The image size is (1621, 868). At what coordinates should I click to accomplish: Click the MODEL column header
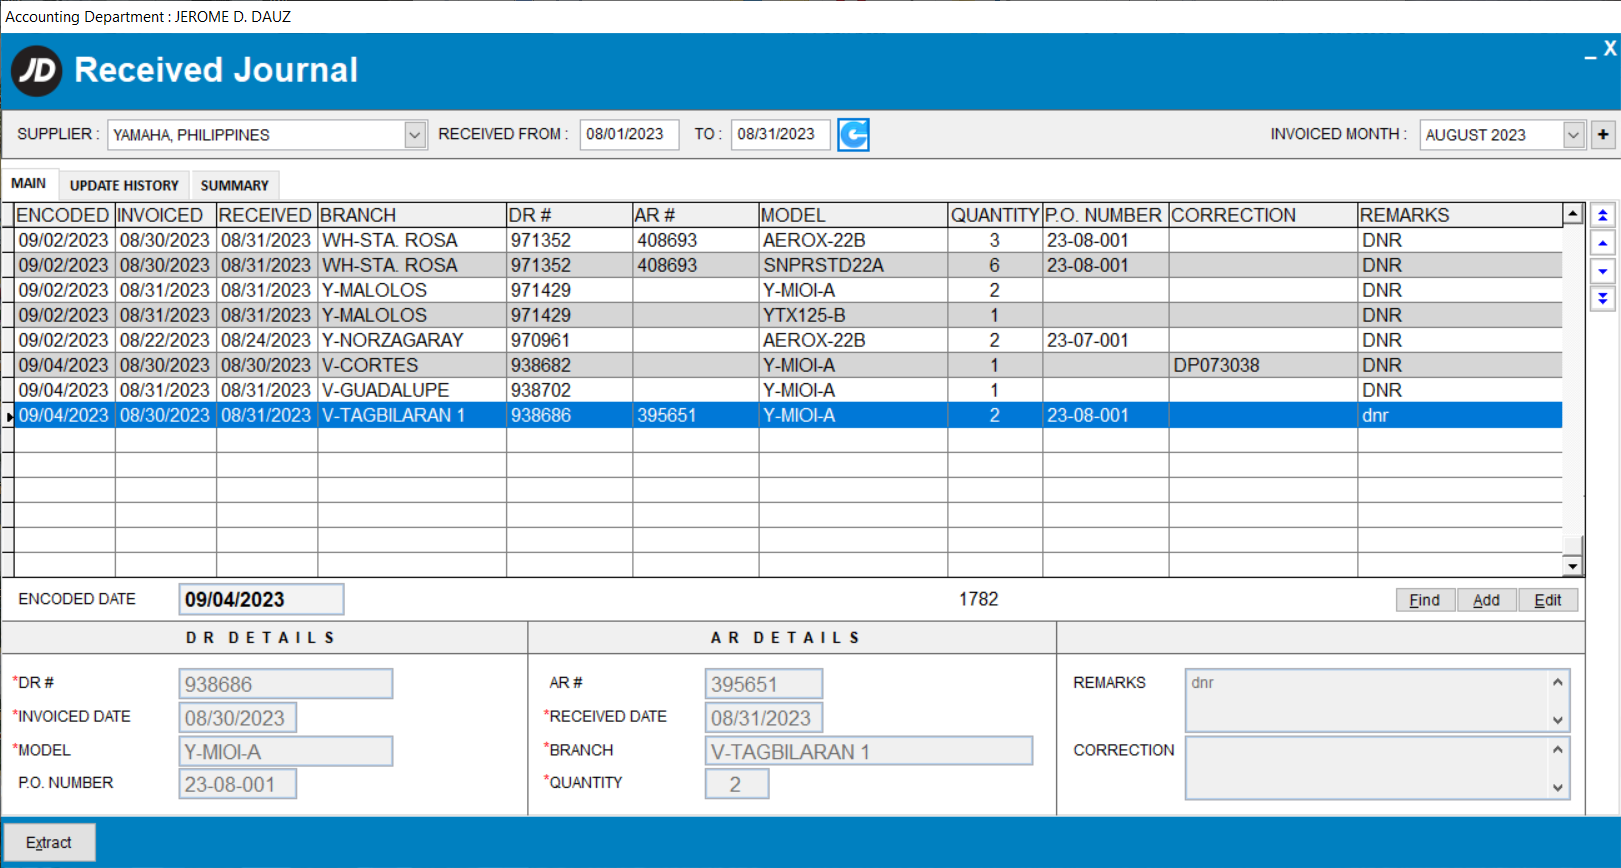[x=853, y=215]
